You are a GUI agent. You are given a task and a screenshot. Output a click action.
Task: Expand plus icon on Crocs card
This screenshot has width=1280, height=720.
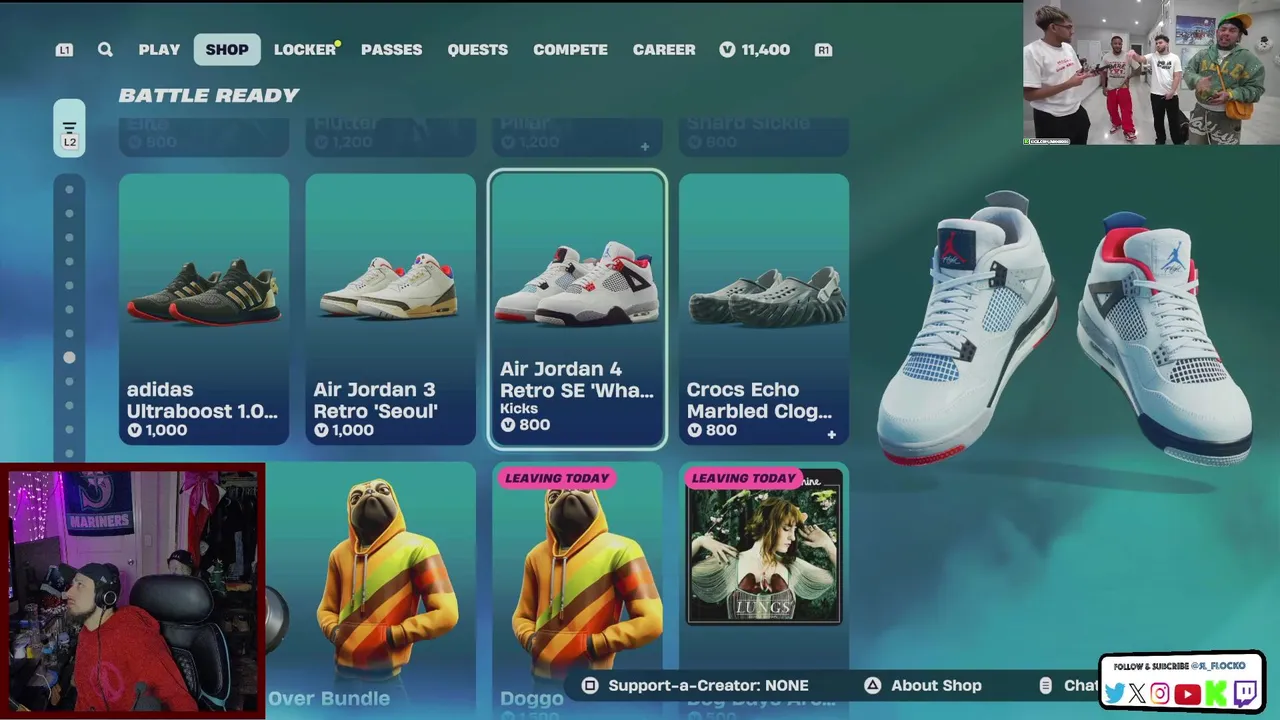(x=831, y=435)
